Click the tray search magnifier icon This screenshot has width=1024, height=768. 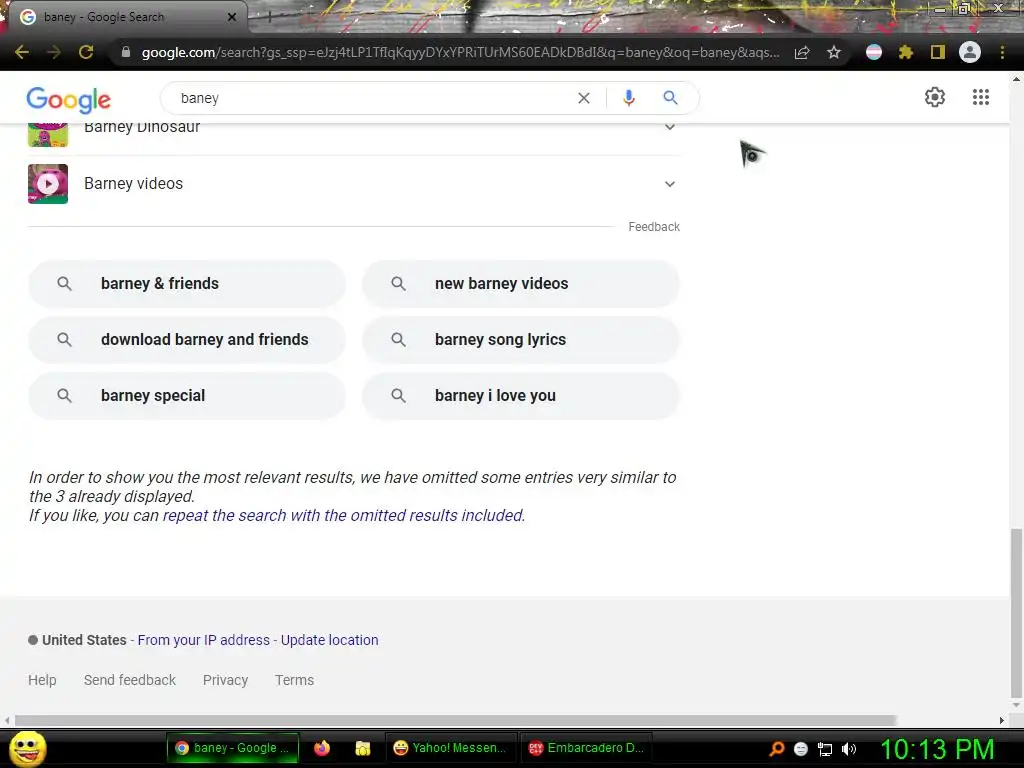776,748
